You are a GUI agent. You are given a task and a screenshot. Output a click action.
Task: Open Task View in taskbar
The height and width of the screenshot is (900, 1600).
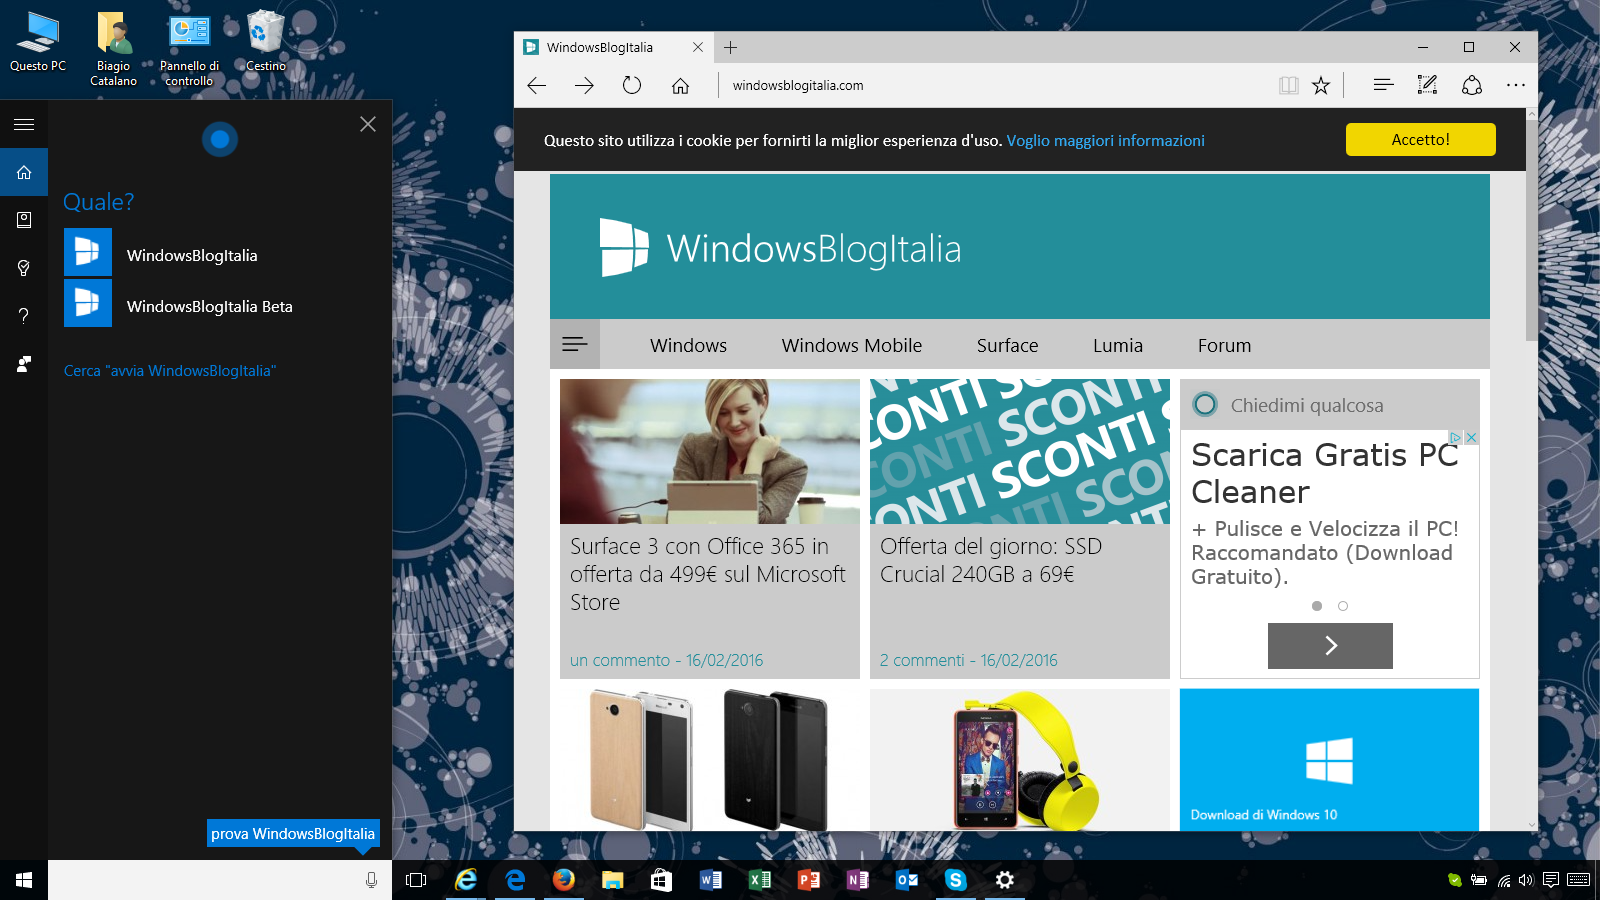(x=416, y=880)
